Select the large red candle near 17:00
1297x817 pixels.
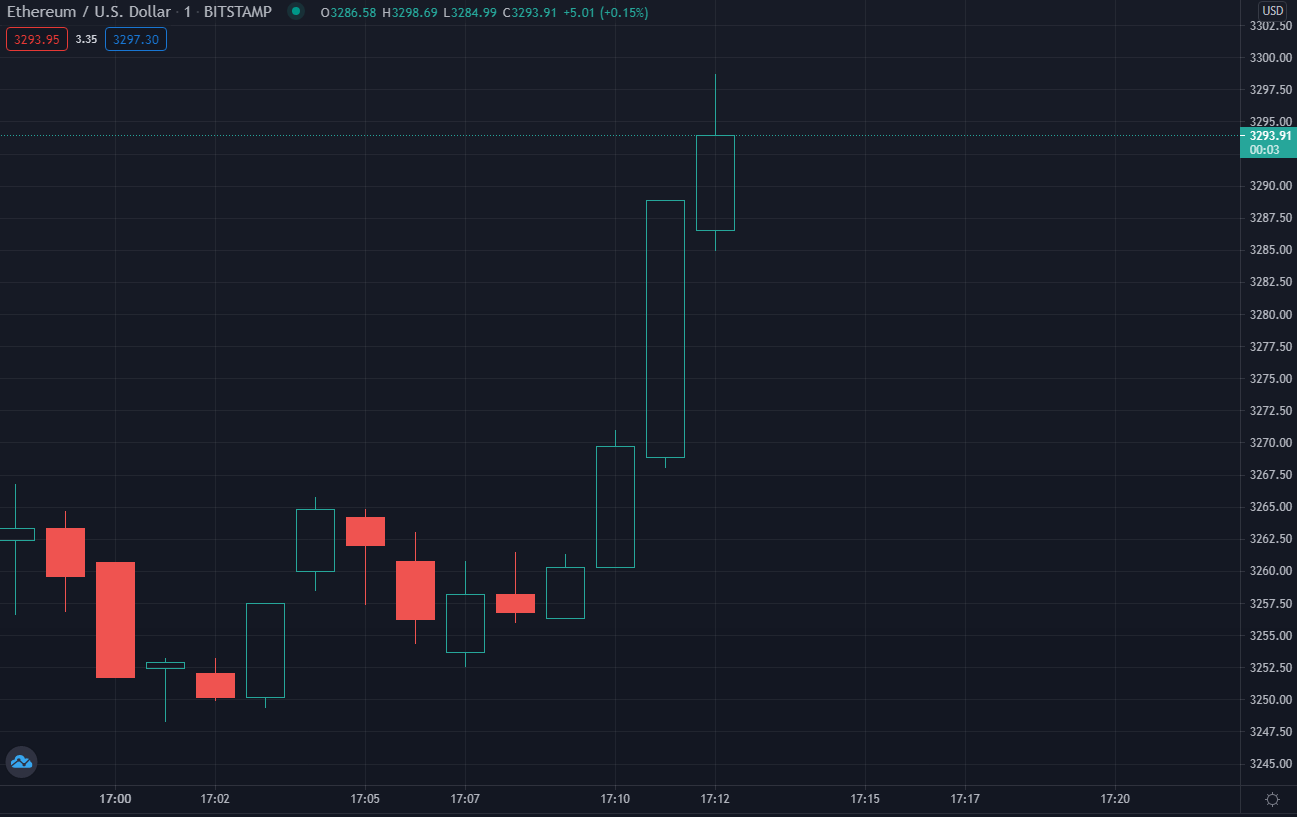(115, 620)
